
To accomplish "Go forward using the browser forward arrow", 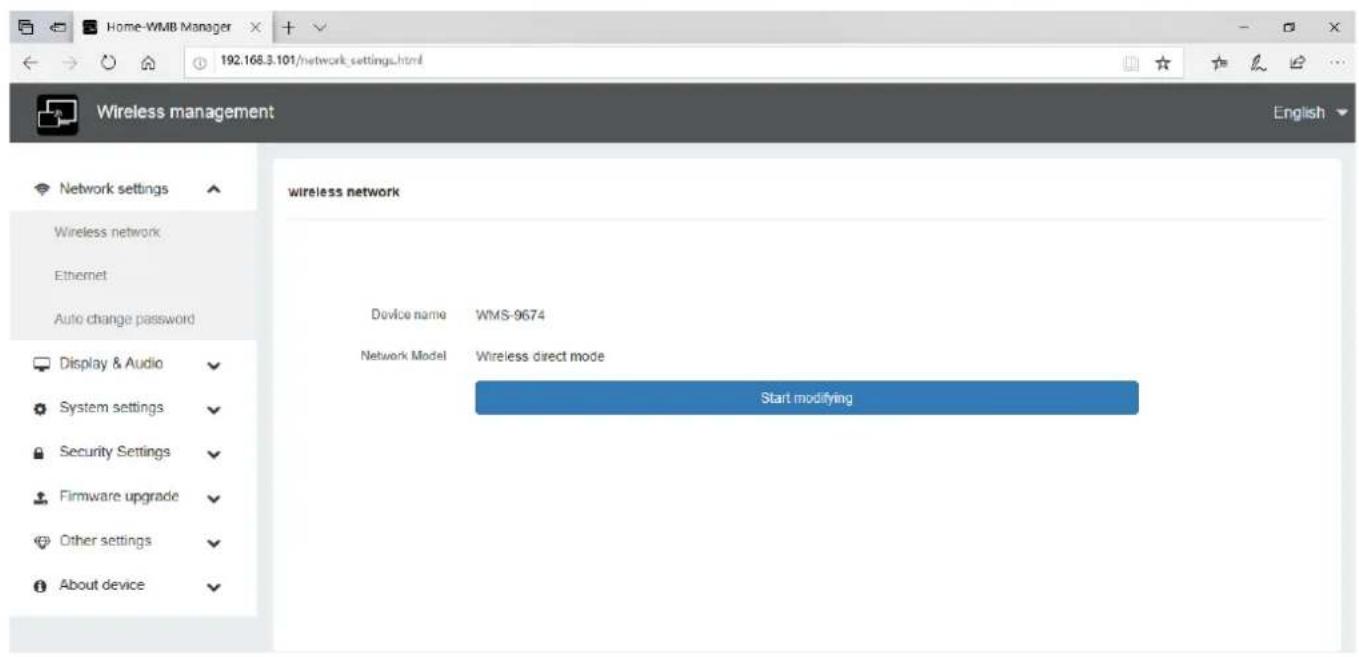I will [70, 62].
